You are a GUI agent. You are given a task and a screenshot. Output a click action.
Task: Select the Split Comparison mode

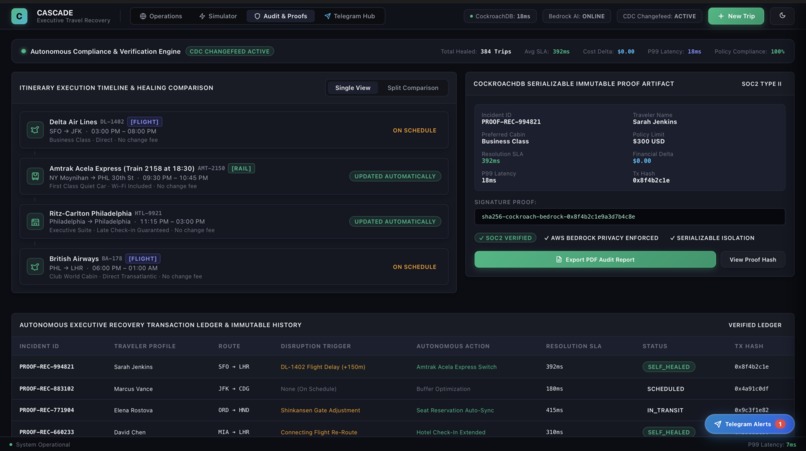tap(413, 88)
